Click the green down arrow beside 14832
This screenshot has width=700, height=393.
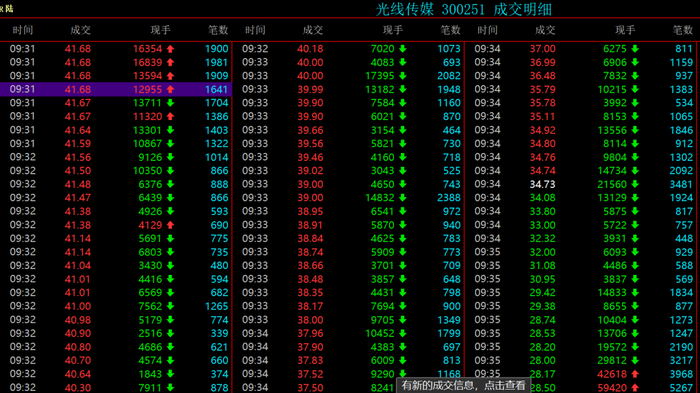tap(403, 198)
